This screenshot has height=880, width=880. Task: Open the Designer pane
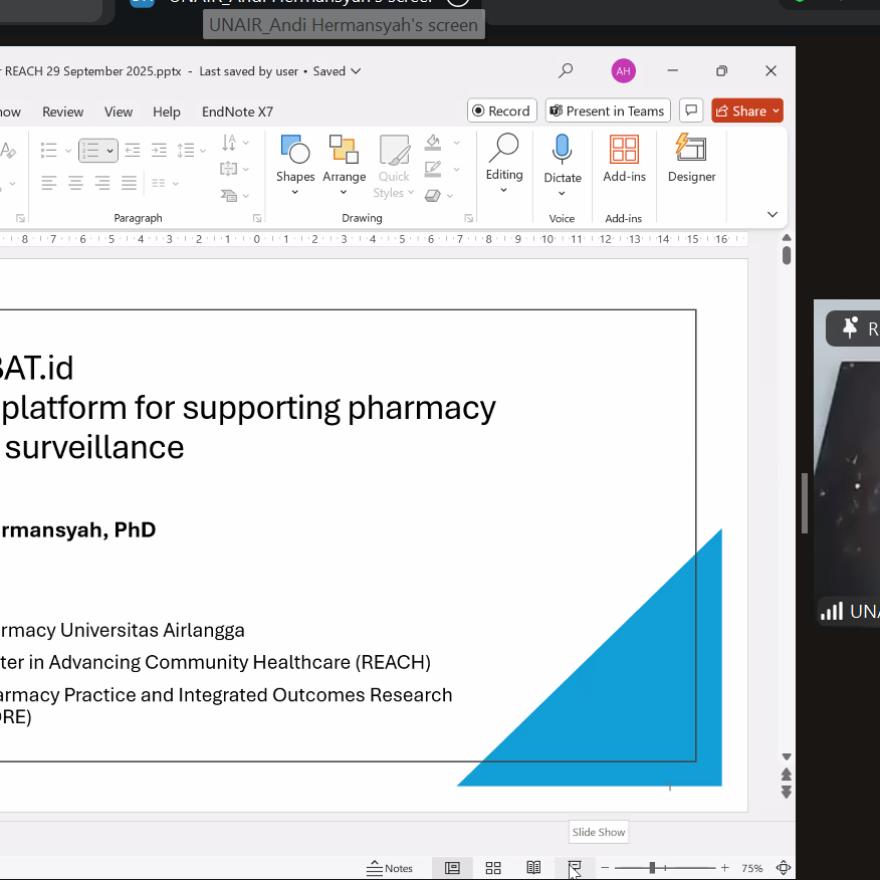pos(691,150)
